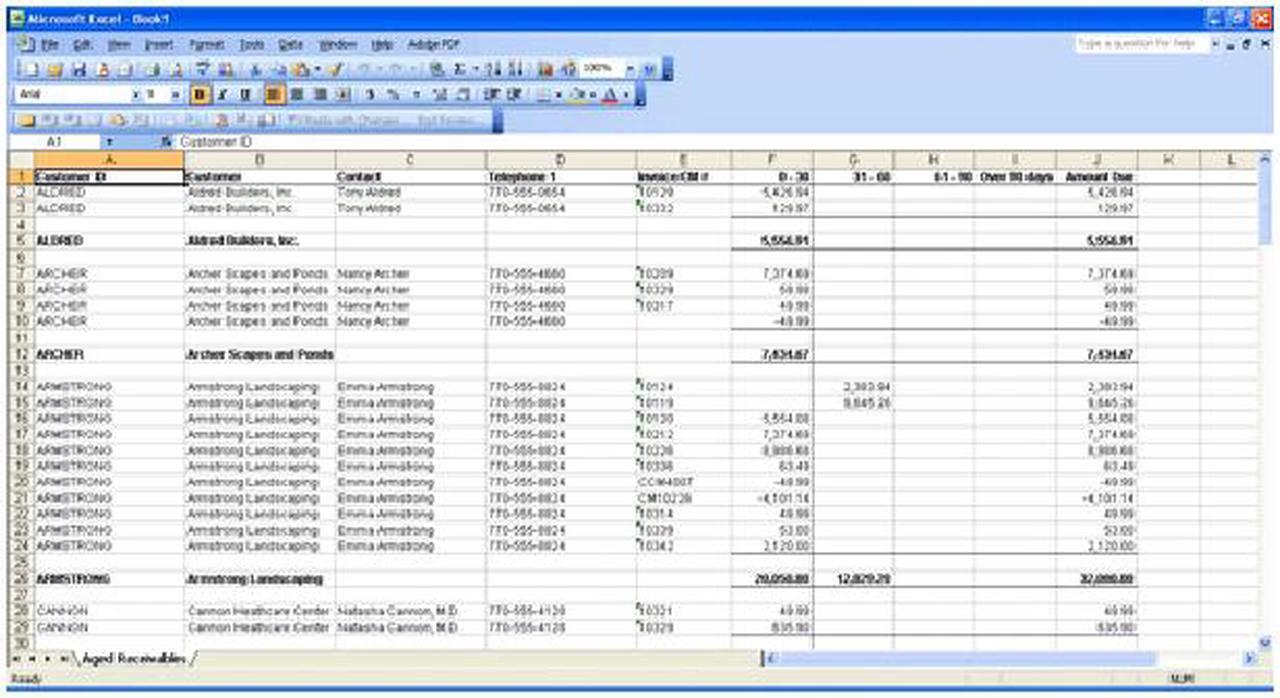The width and height of the screenshot is (1280, 698).
Task: Open the font size dropdown
Action: (176, 95)
